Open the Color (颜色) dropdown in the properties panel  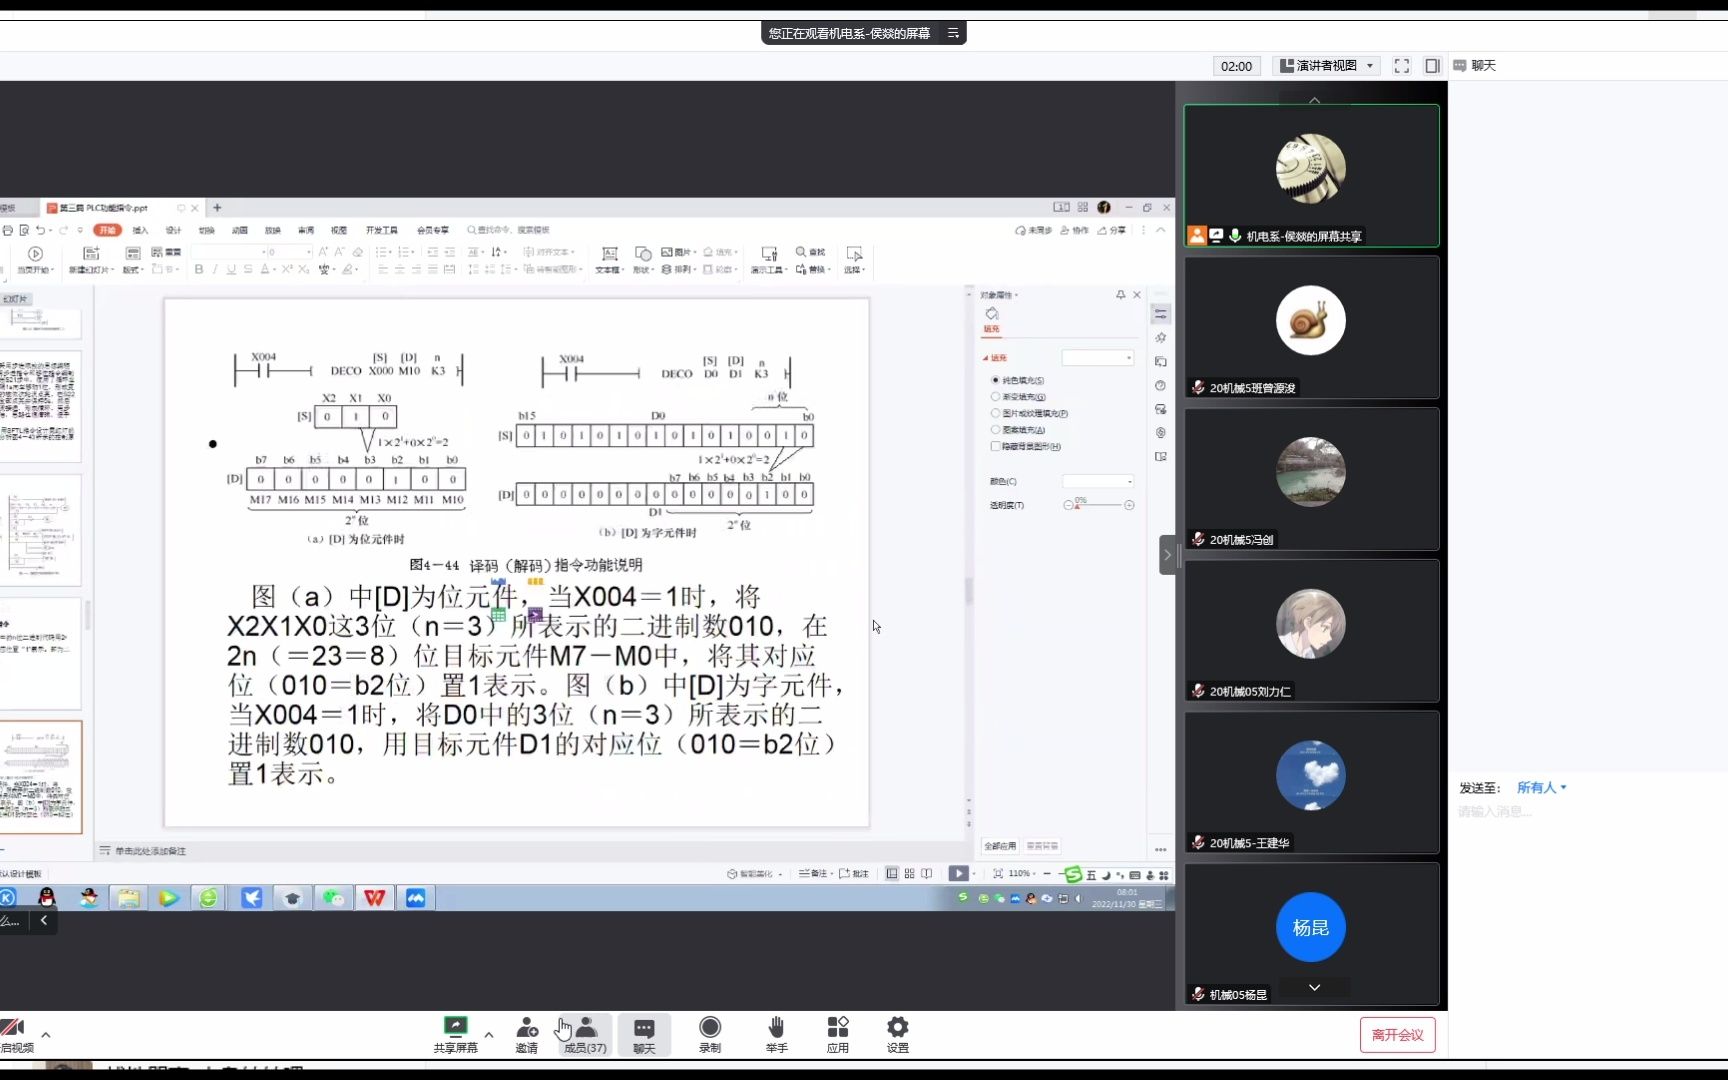pos(1098,481)
